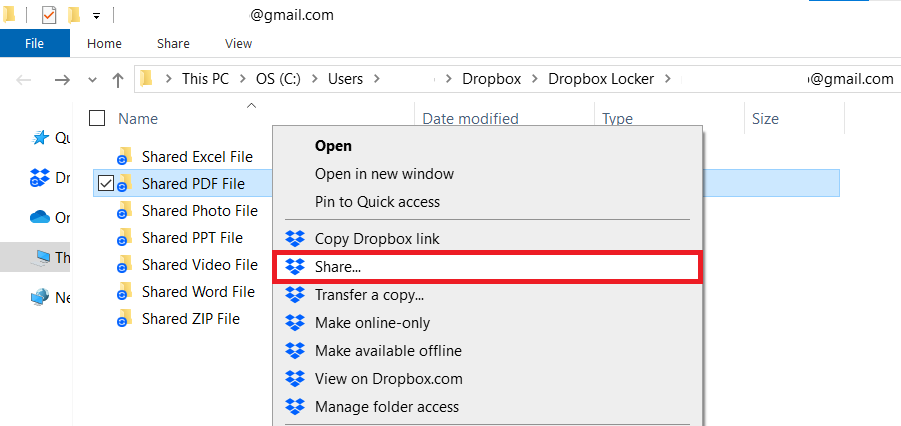Open the File menu tab
The width and height of the screenshot is (901, 426).
[x=34, y=44]
